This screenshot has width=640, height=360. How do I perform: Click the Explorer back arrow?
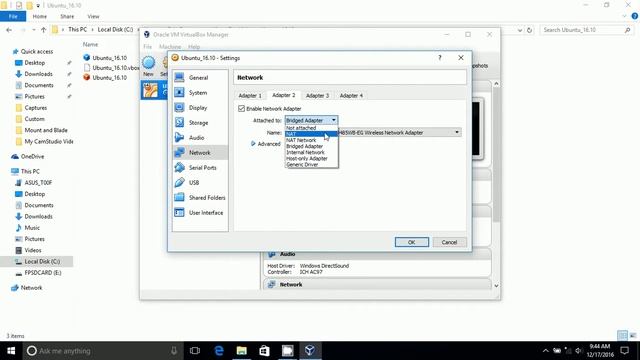9,30
